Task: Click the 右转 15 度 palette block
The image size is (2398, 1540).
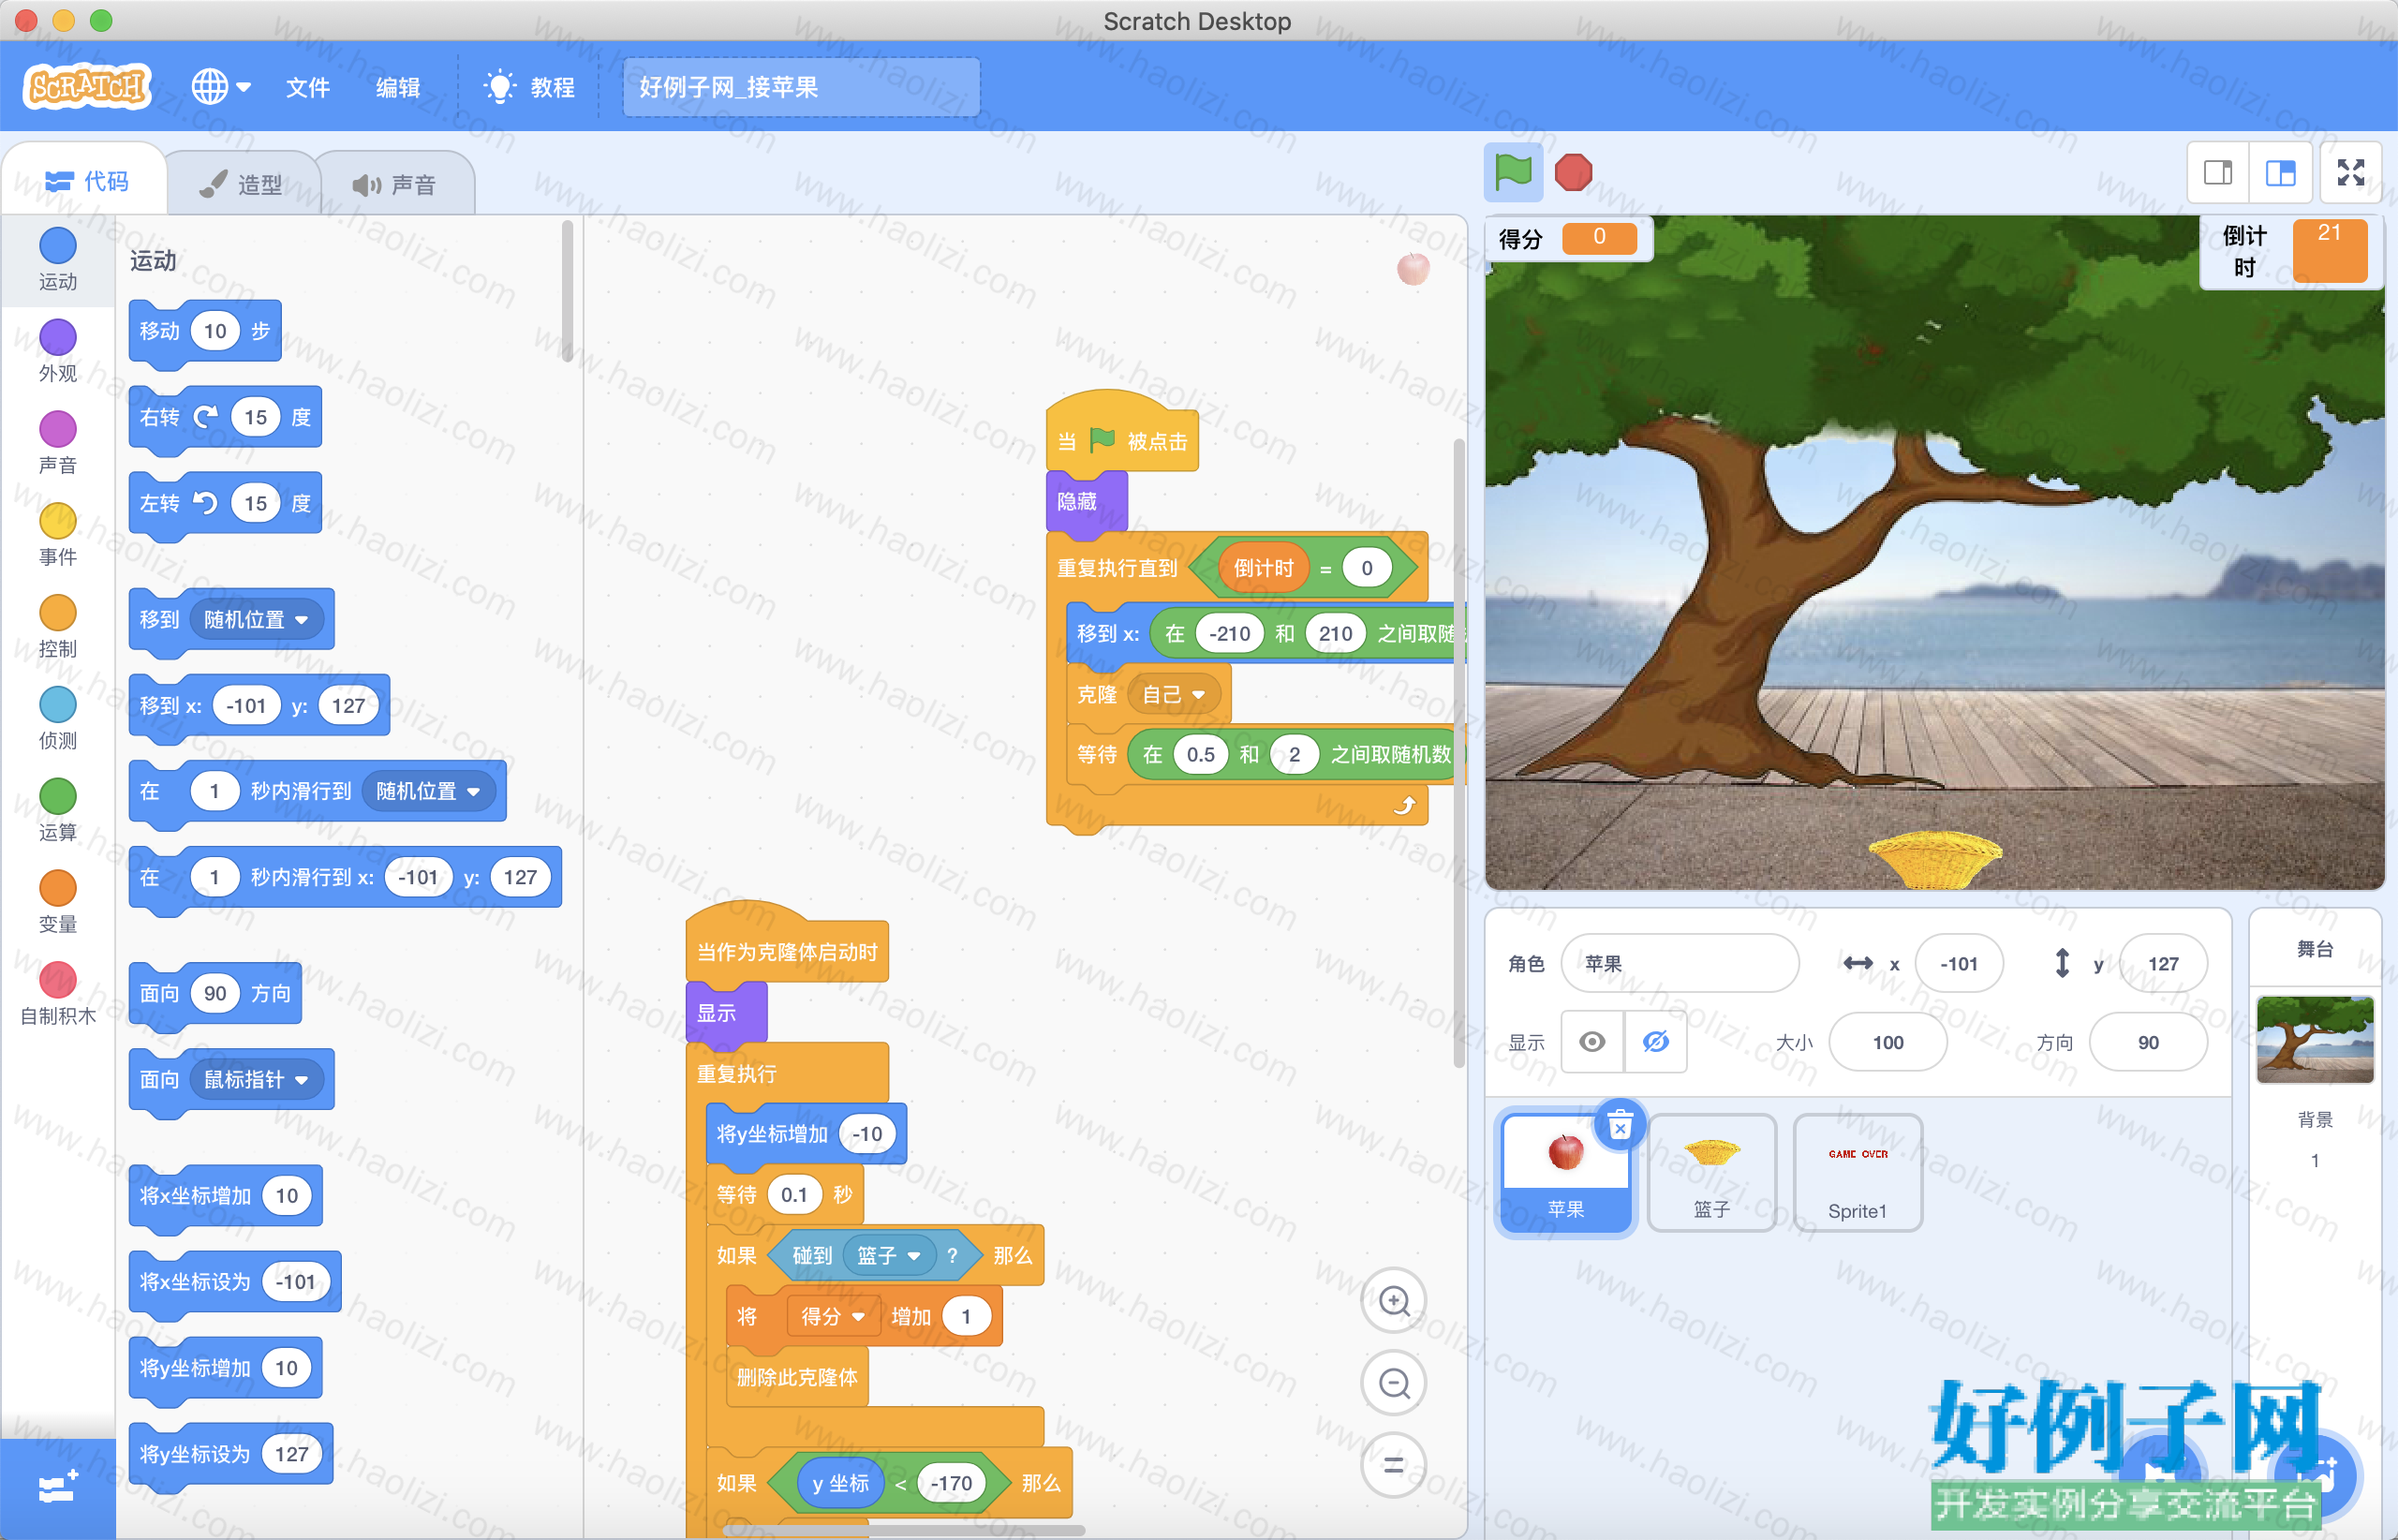Action: [x=225, y=417]
